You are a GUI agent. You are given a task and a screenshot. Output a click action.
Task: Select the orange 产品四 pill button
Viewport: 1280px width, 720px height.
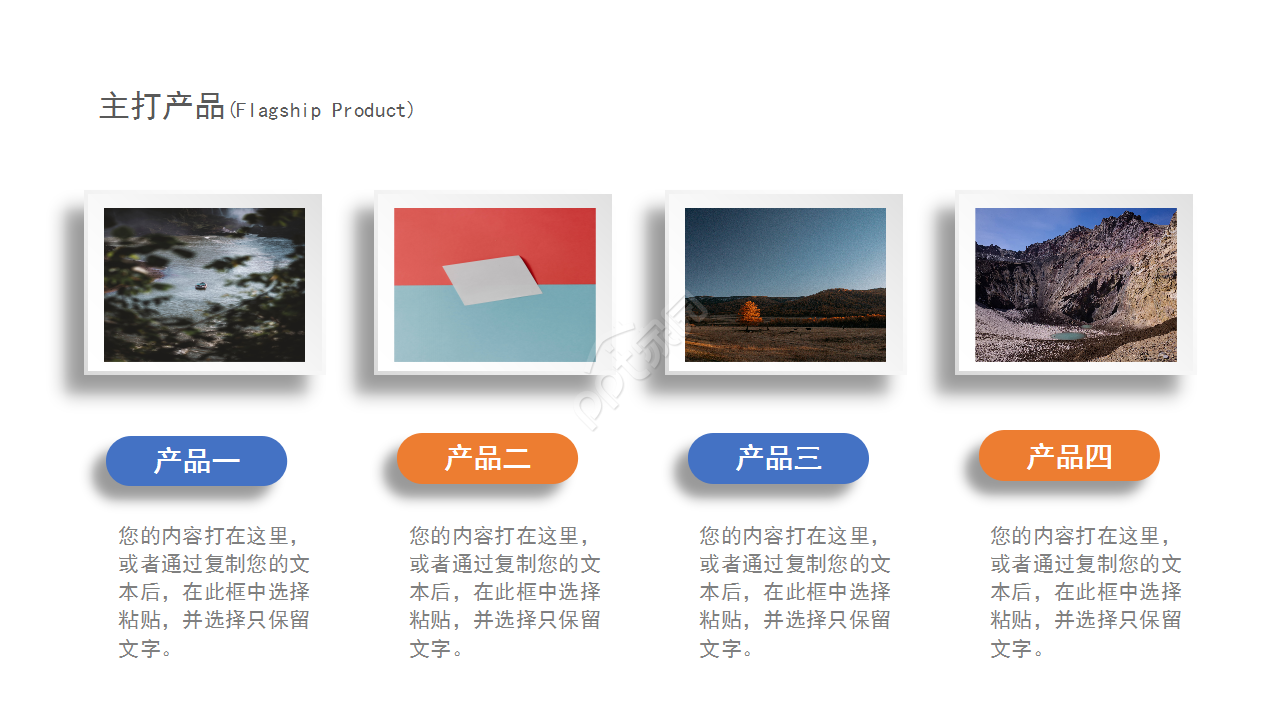pos(1069,456)
